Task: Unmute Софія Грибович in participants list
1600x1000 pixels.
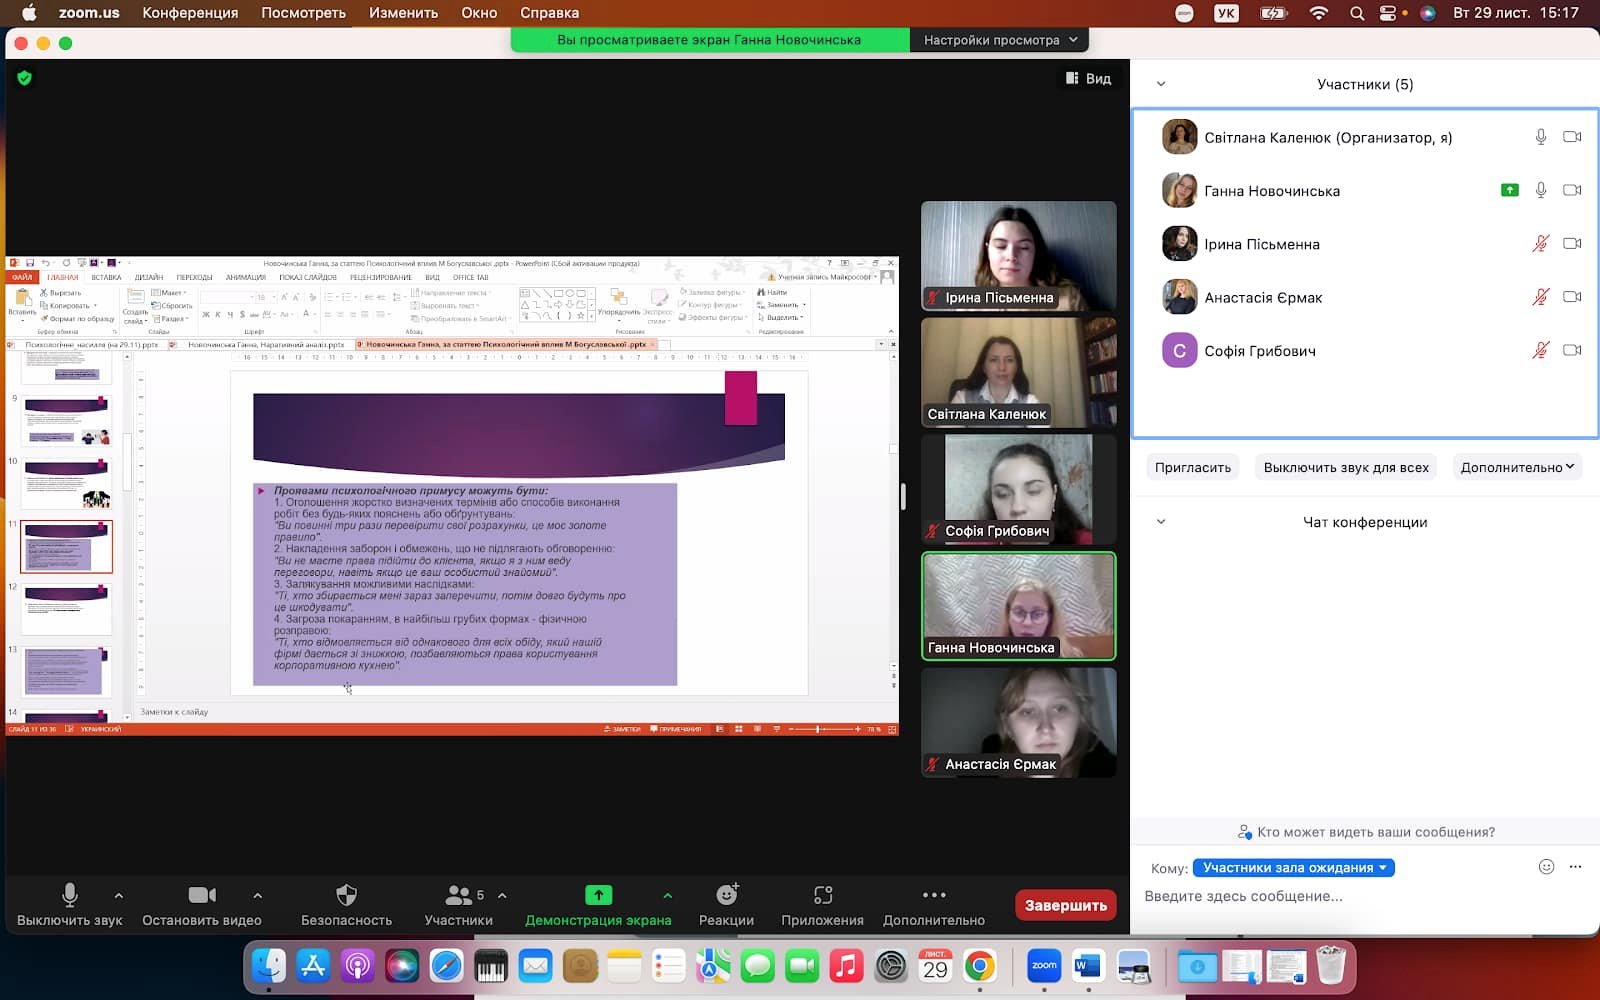Action: [1540, 350]
